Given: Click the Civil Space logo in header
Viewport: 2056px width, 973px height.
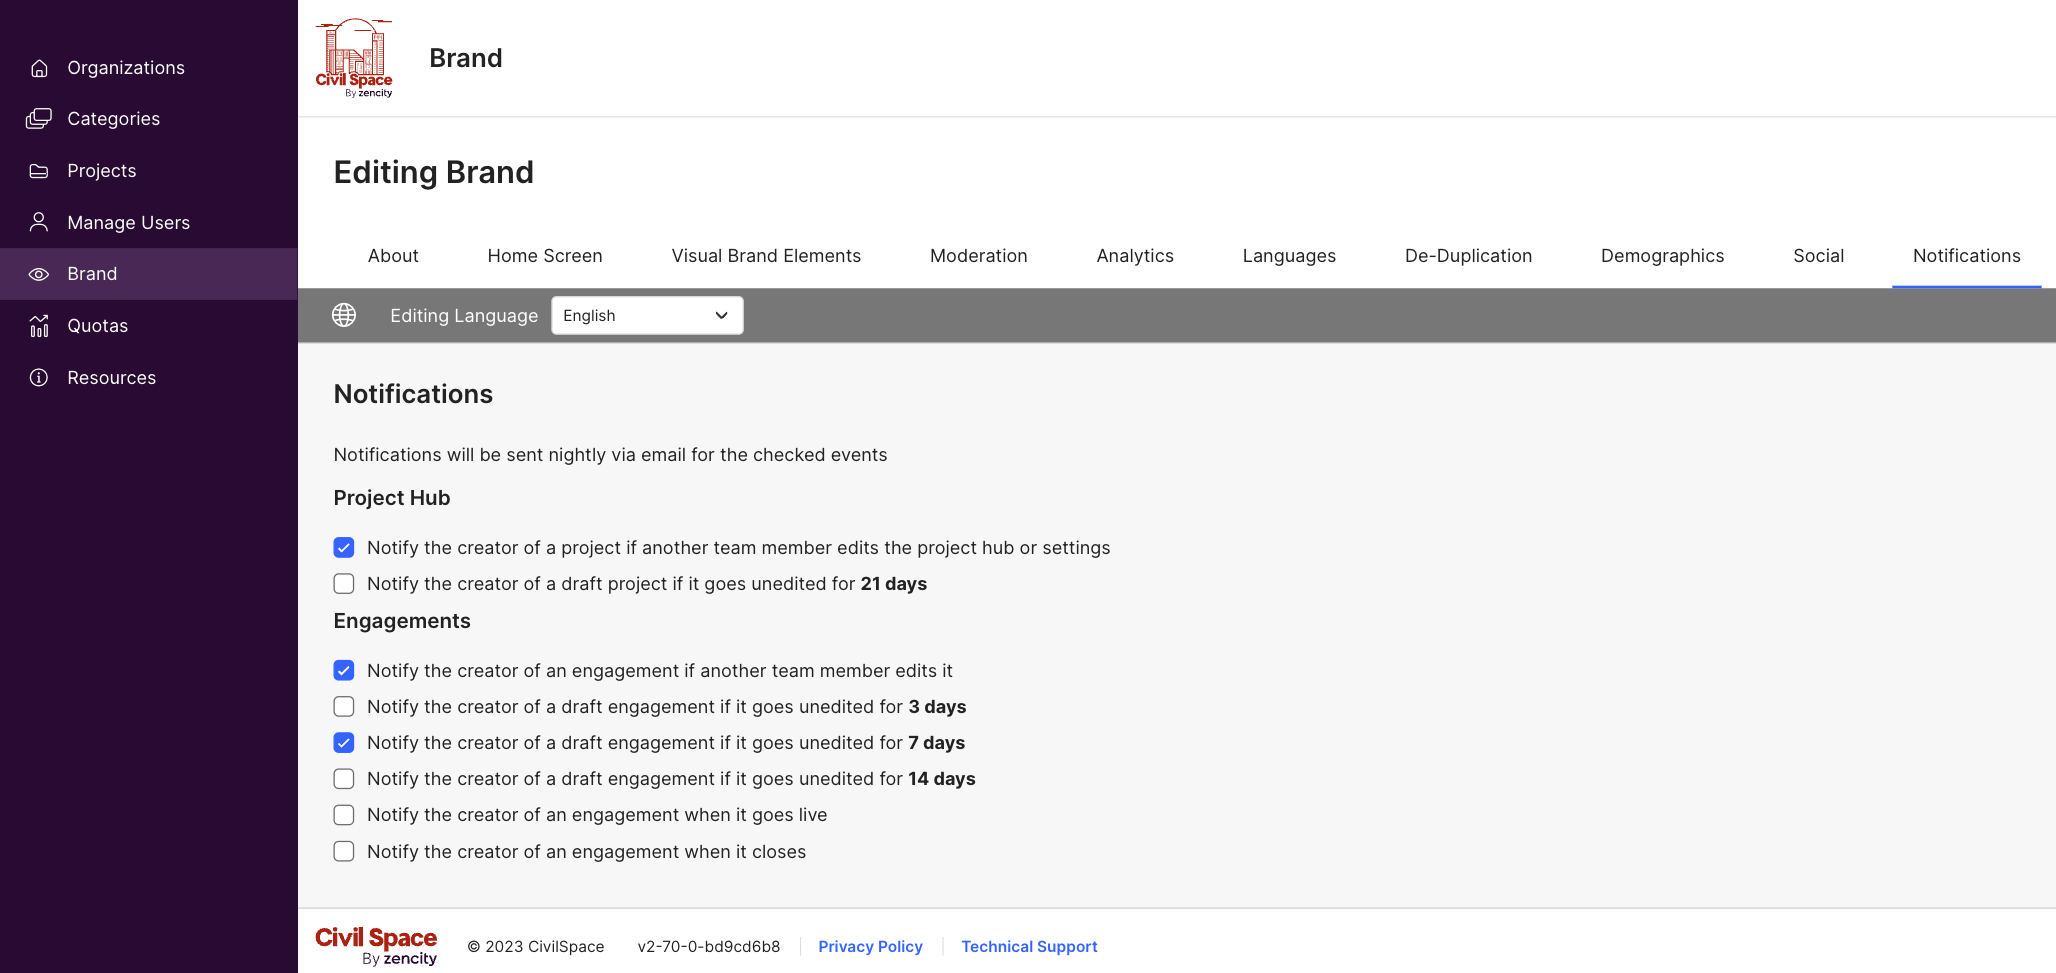Looking at the screenshot, I should click(354, 58).
